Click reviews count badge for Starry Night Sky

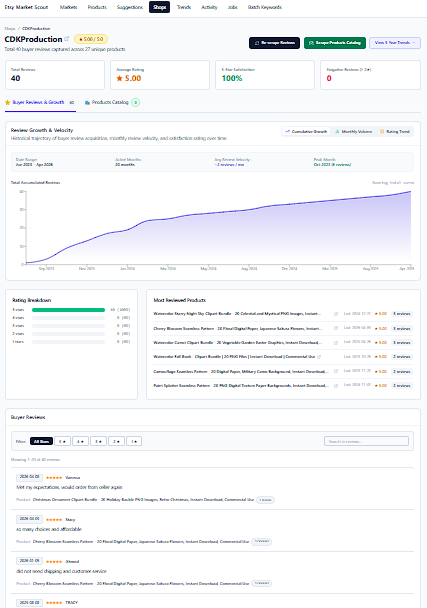[401, 314]
